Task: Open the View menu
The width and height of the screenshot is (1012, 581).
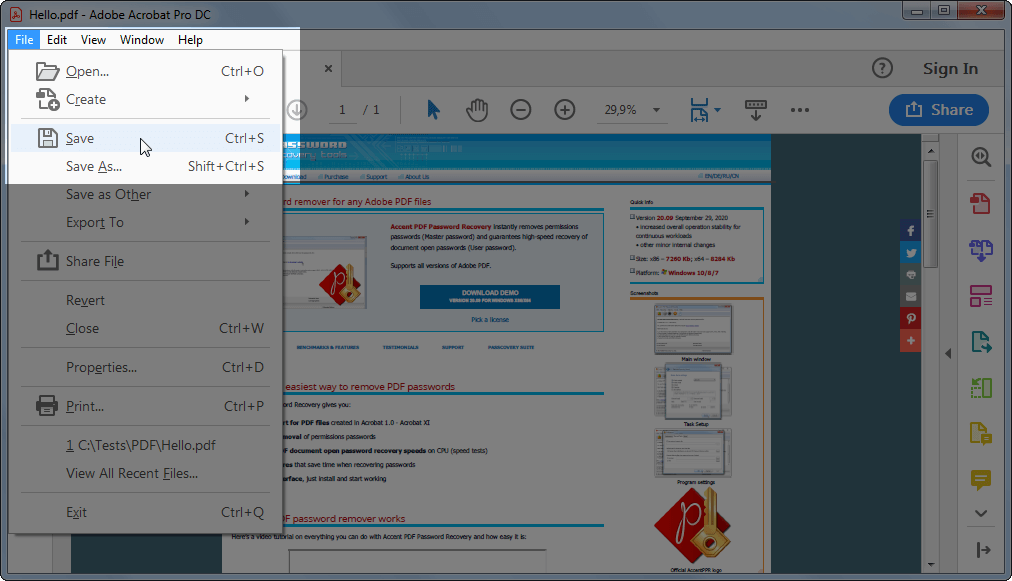Action: coord(93,39)
